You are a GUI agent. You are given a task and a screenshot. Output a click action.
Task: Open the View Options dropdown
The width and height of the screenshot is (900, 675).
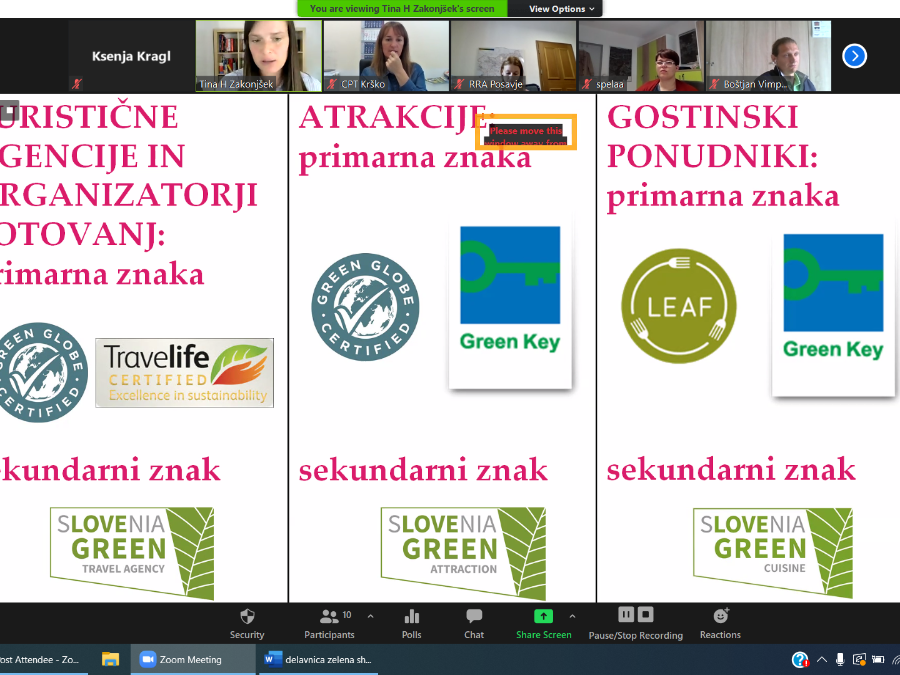click(x=561, y=9)
